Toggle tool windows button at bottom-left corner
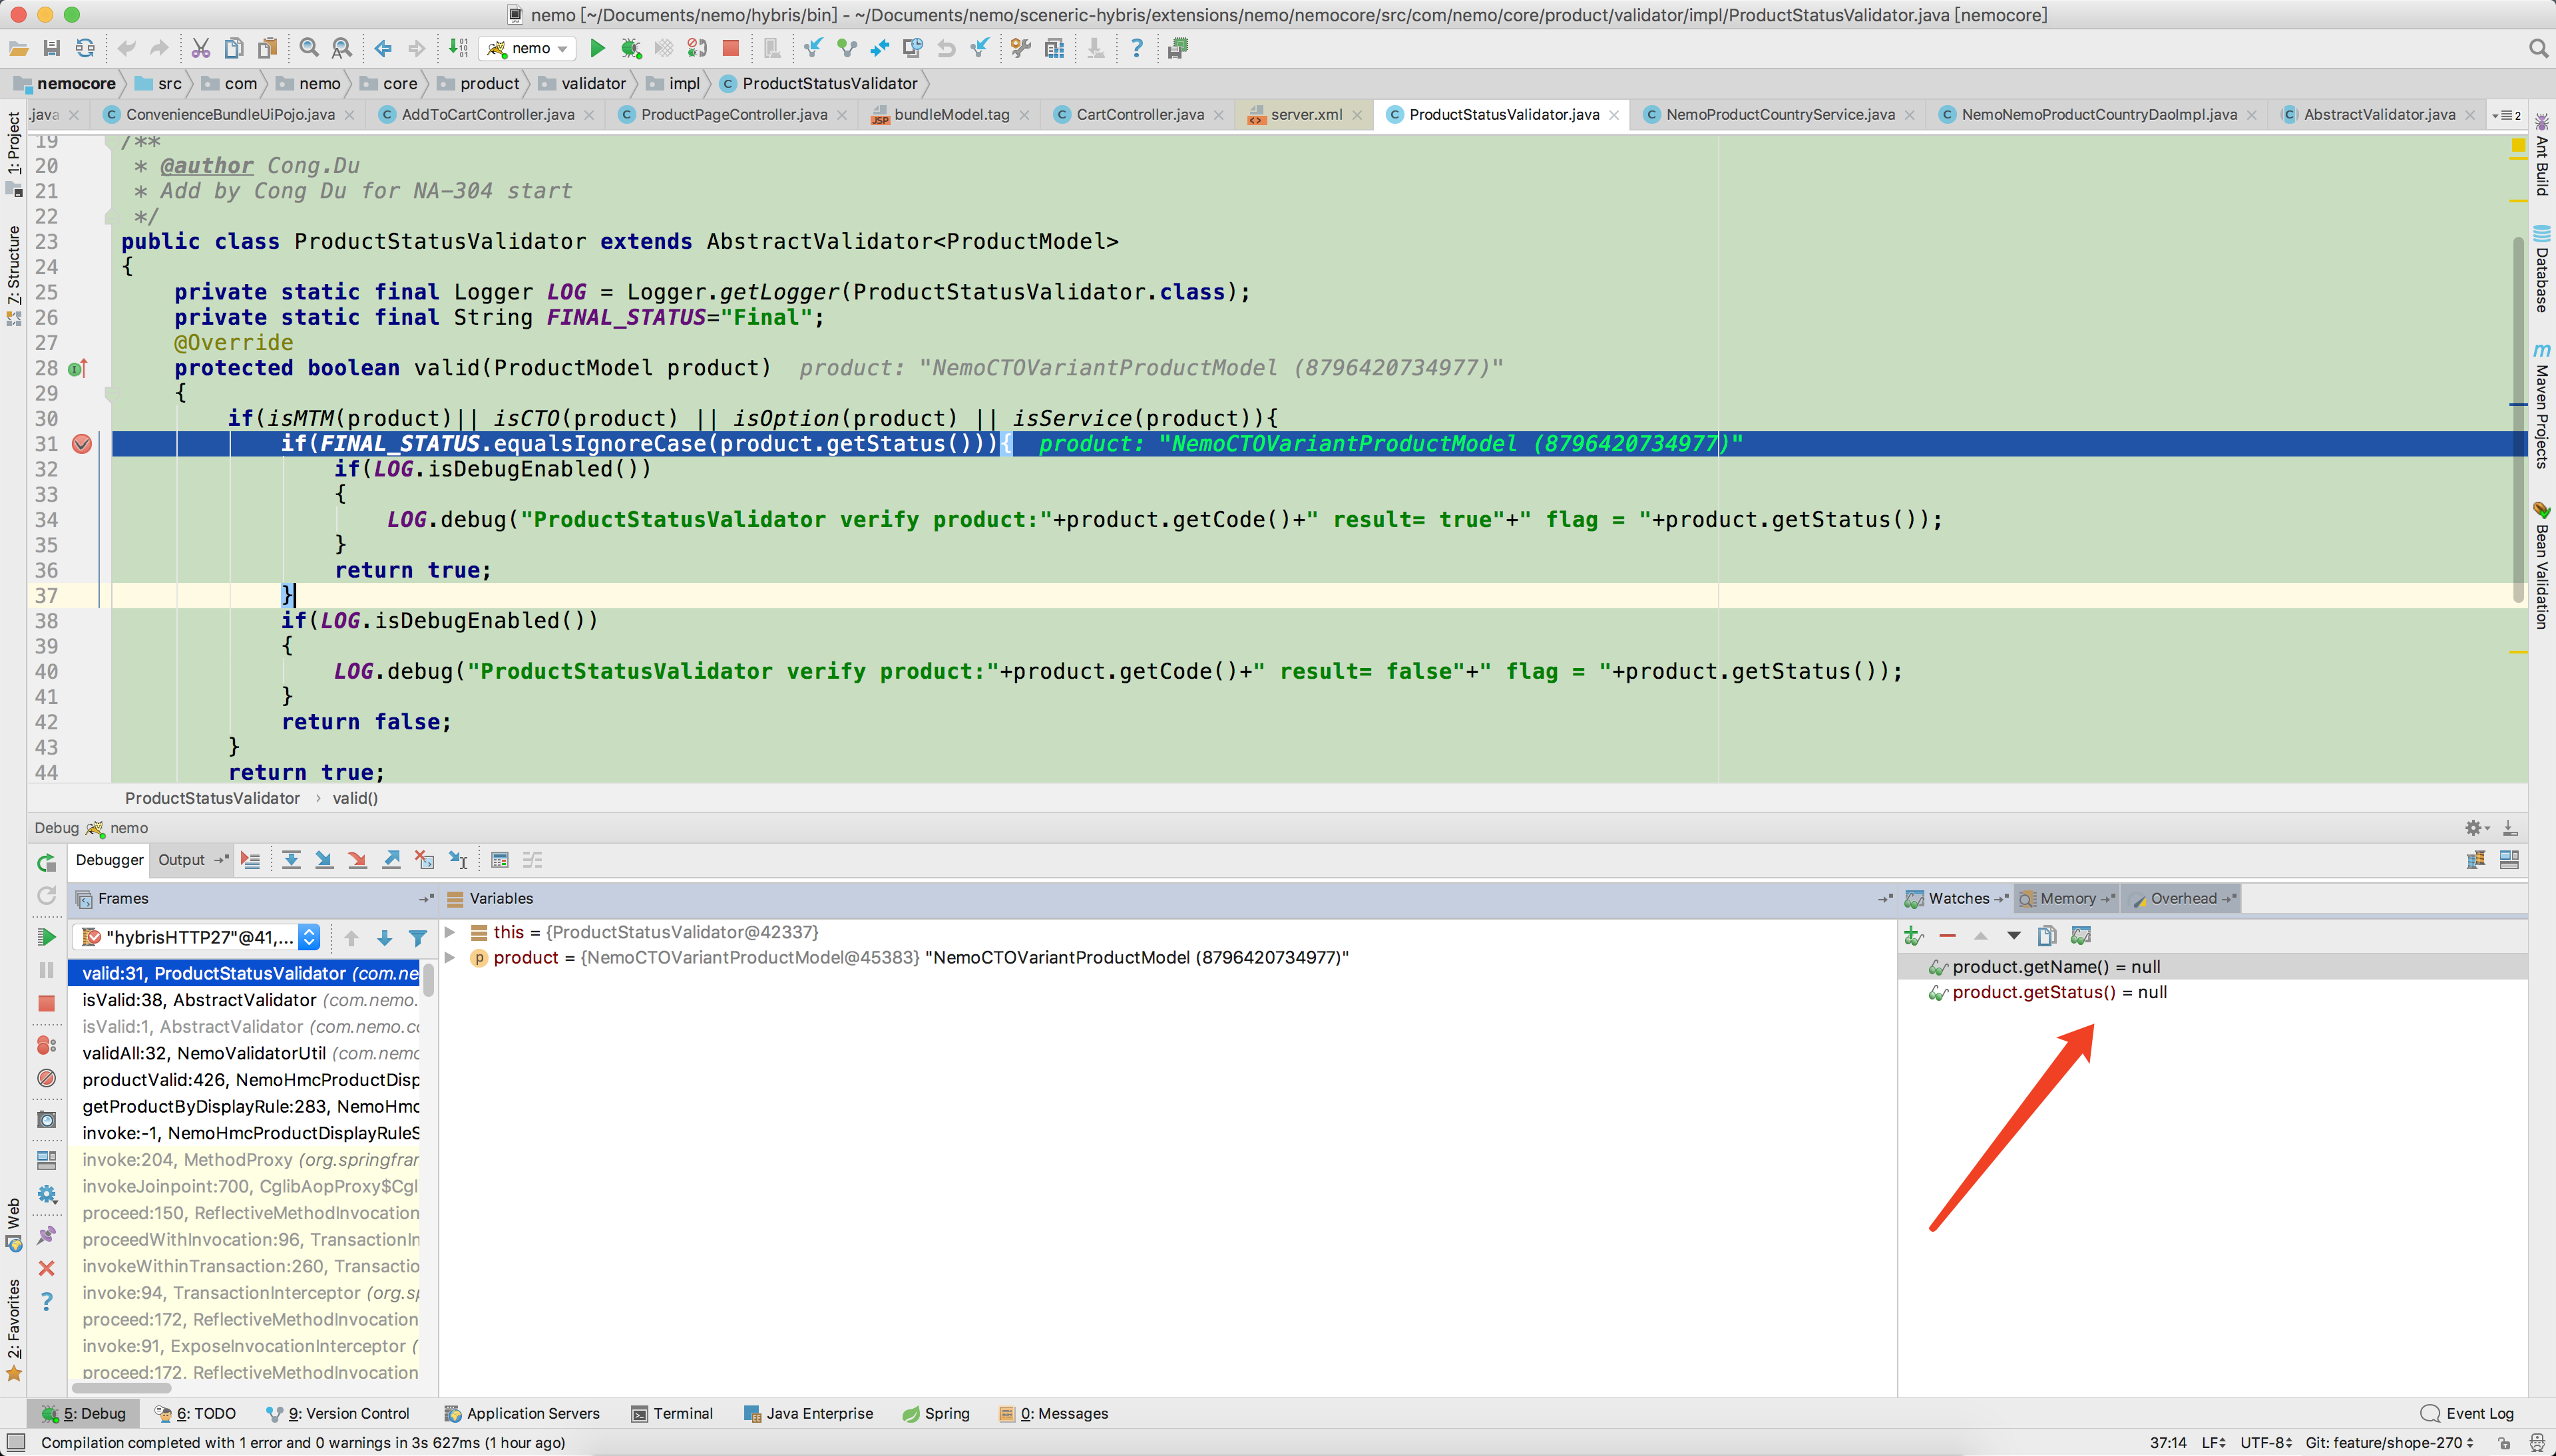The image size is (2556, 1456). pos(16,1442)
